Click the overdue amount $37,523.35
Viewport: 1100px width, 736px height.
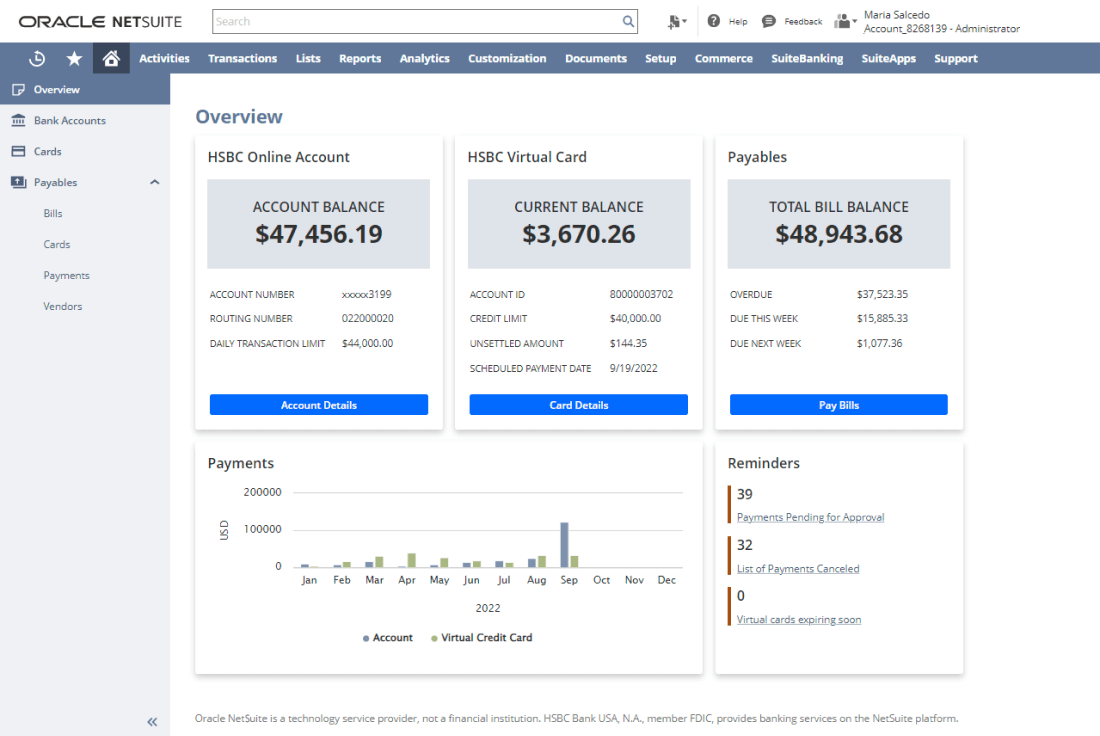pos(882,295)
